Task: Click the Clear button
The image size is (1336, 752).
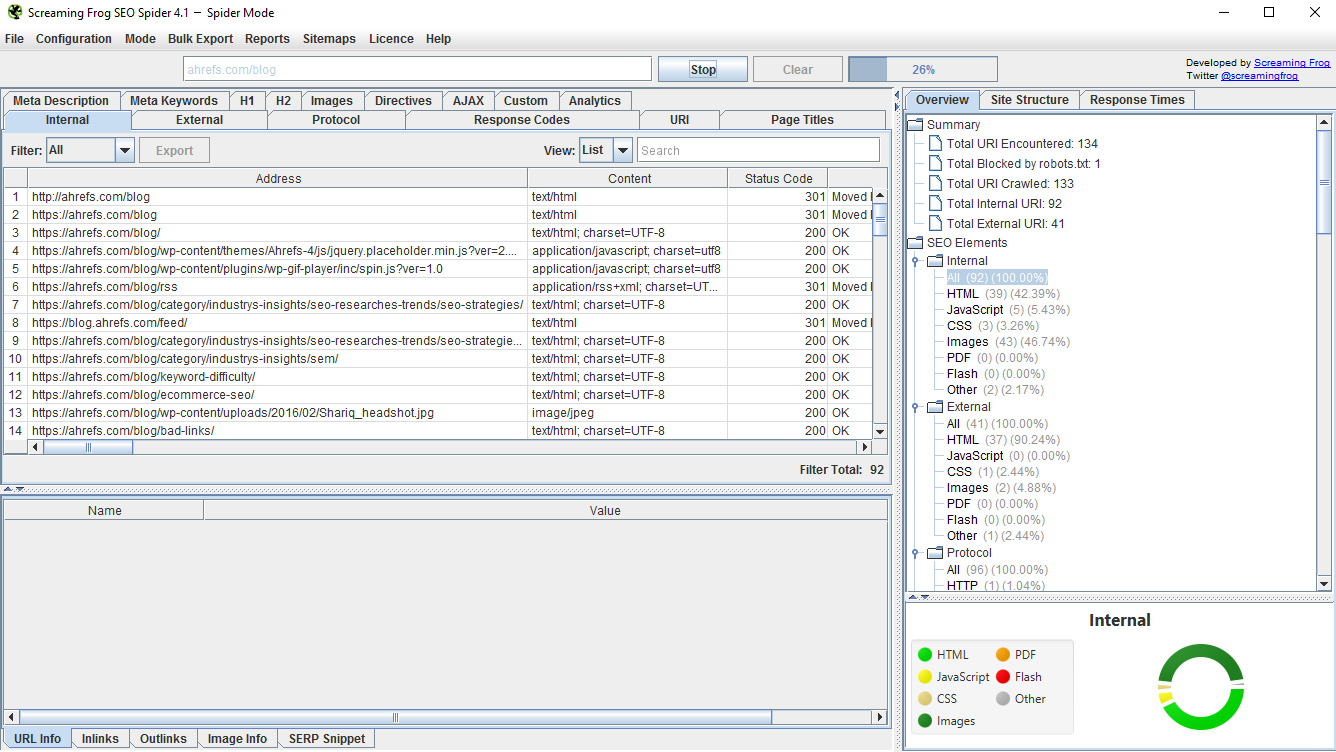Action: [x=798, y=69]
